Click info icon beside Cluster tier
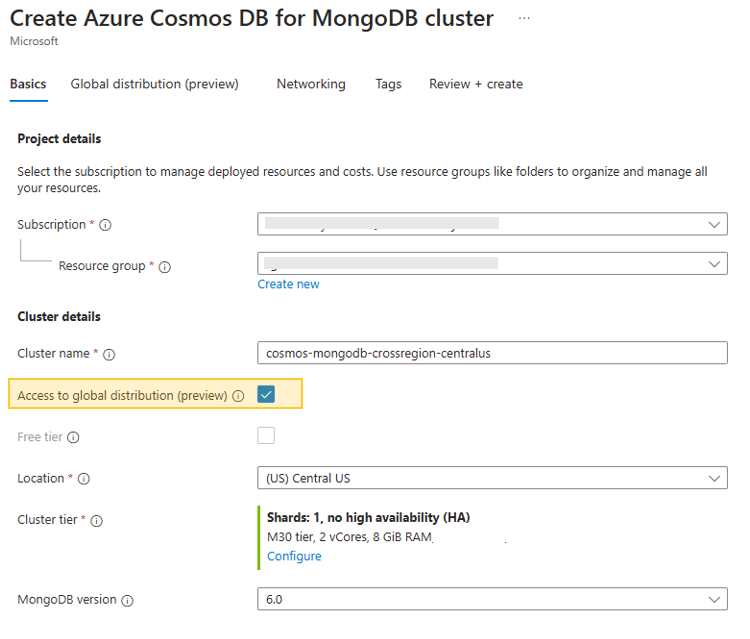 [x=96, y=520]
